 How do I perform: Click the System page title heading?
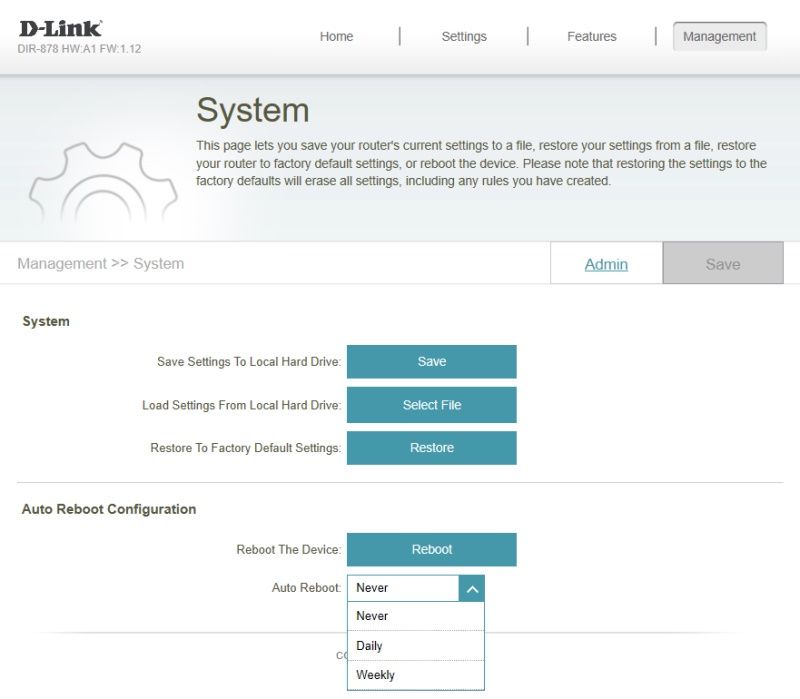(x=253, y=110)
